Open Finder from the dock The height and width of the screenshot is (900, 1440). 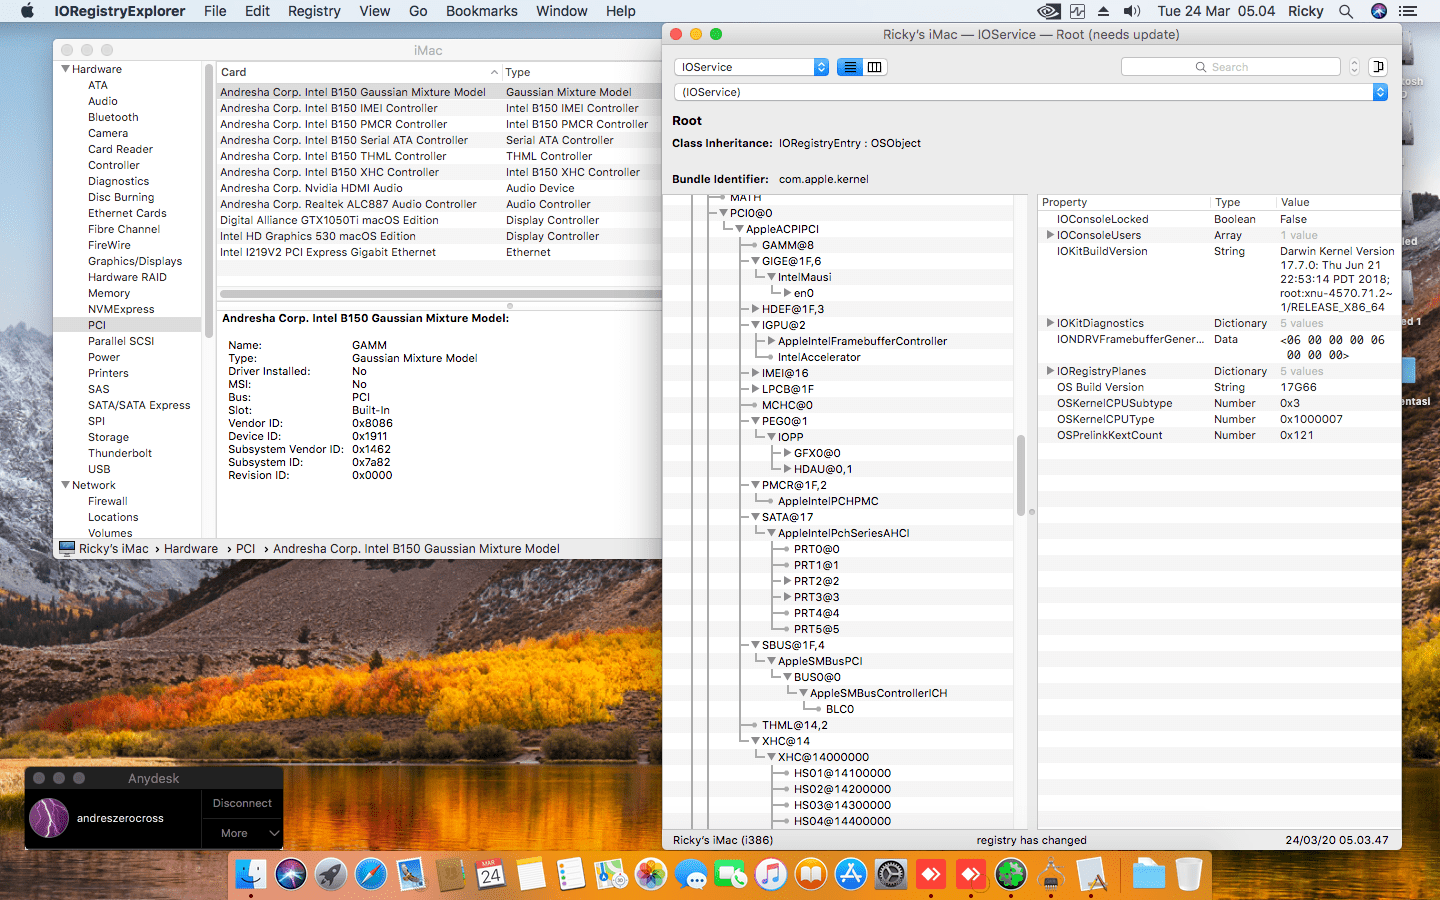[251, 875]
